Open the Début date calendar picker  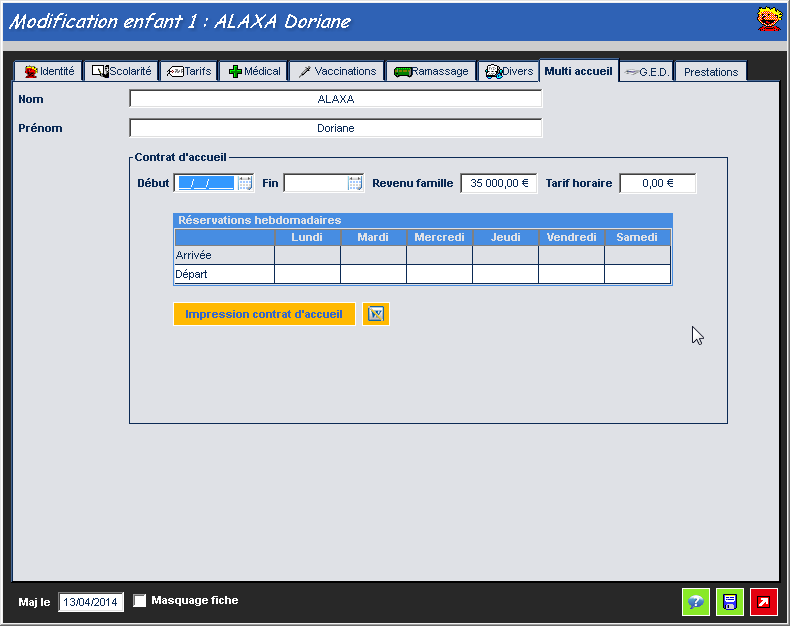pos(245,183)
